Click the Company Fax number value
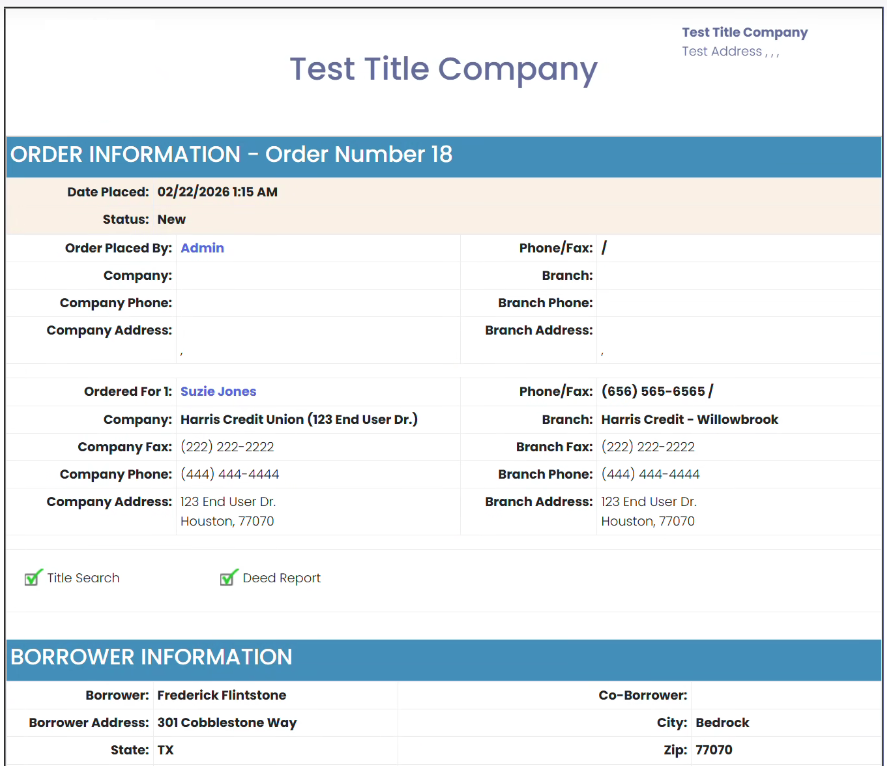 pyautogui.click(x=227, y=447)
